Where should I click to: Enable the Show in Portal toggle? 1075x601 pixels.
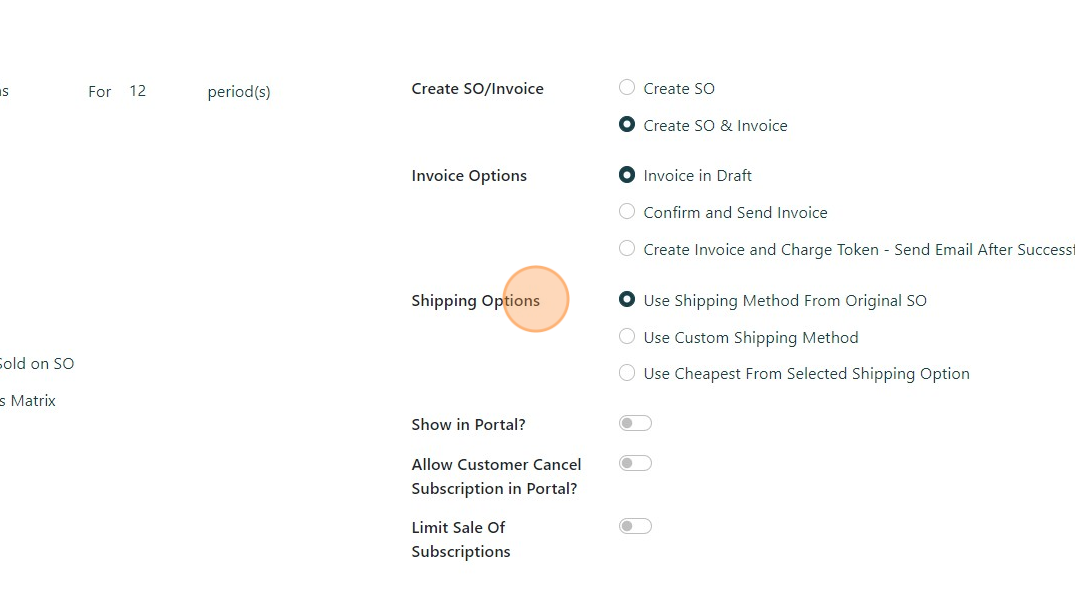635,424
